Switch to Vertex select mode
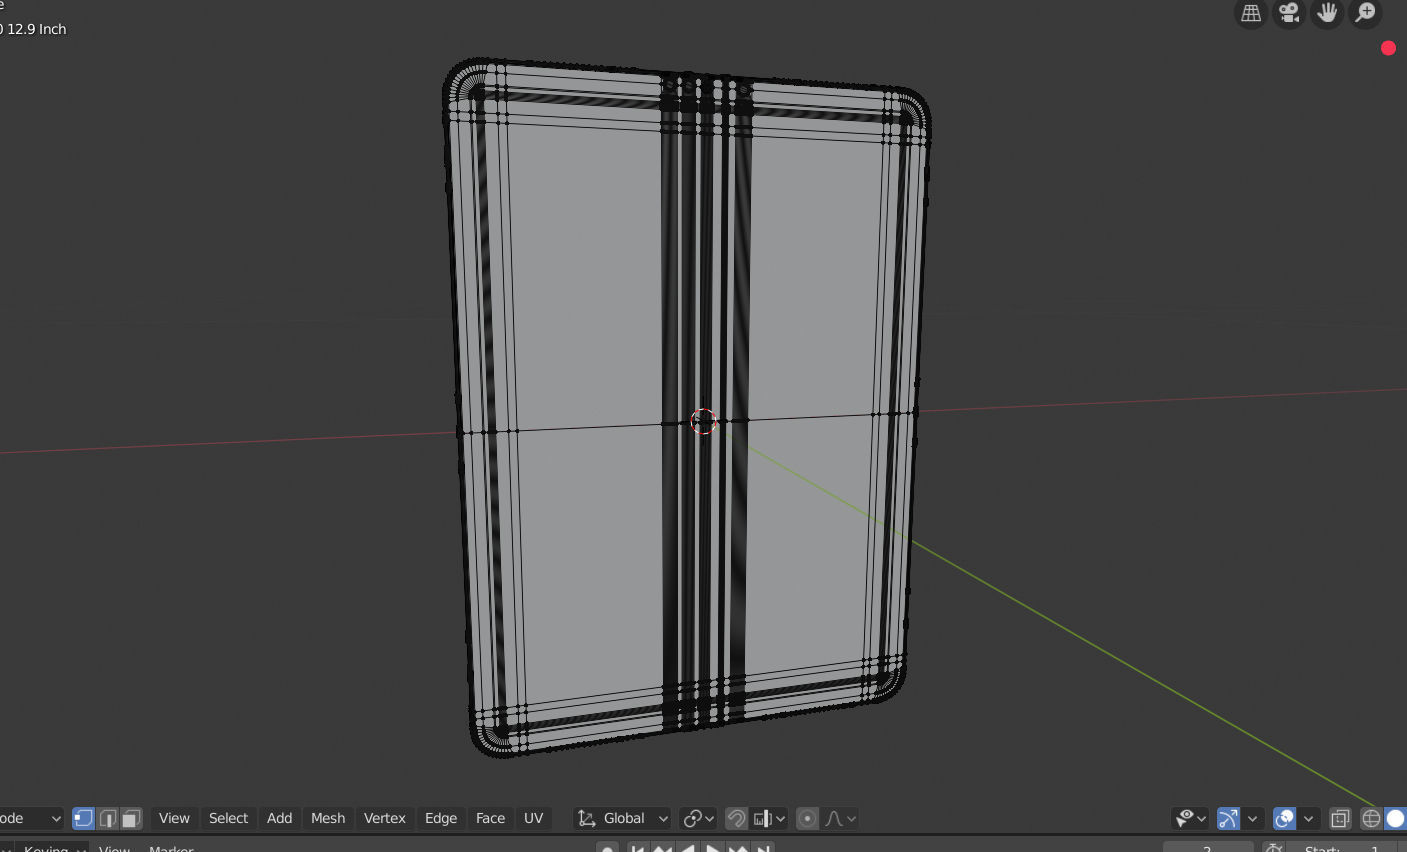This screenshot has width=1407, height=852. (x=84, y=818)
